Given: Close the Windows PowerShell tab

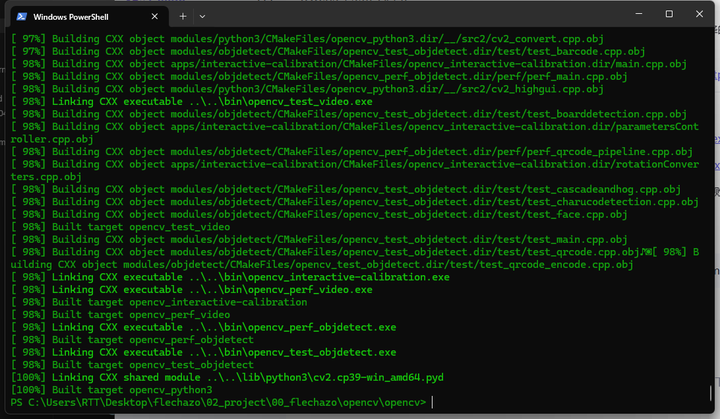Looking at the screenshot, I should (x=155, y=17).
